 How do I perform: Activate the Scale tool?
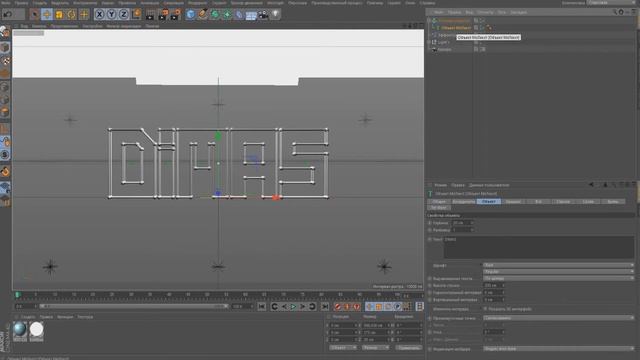59,15
